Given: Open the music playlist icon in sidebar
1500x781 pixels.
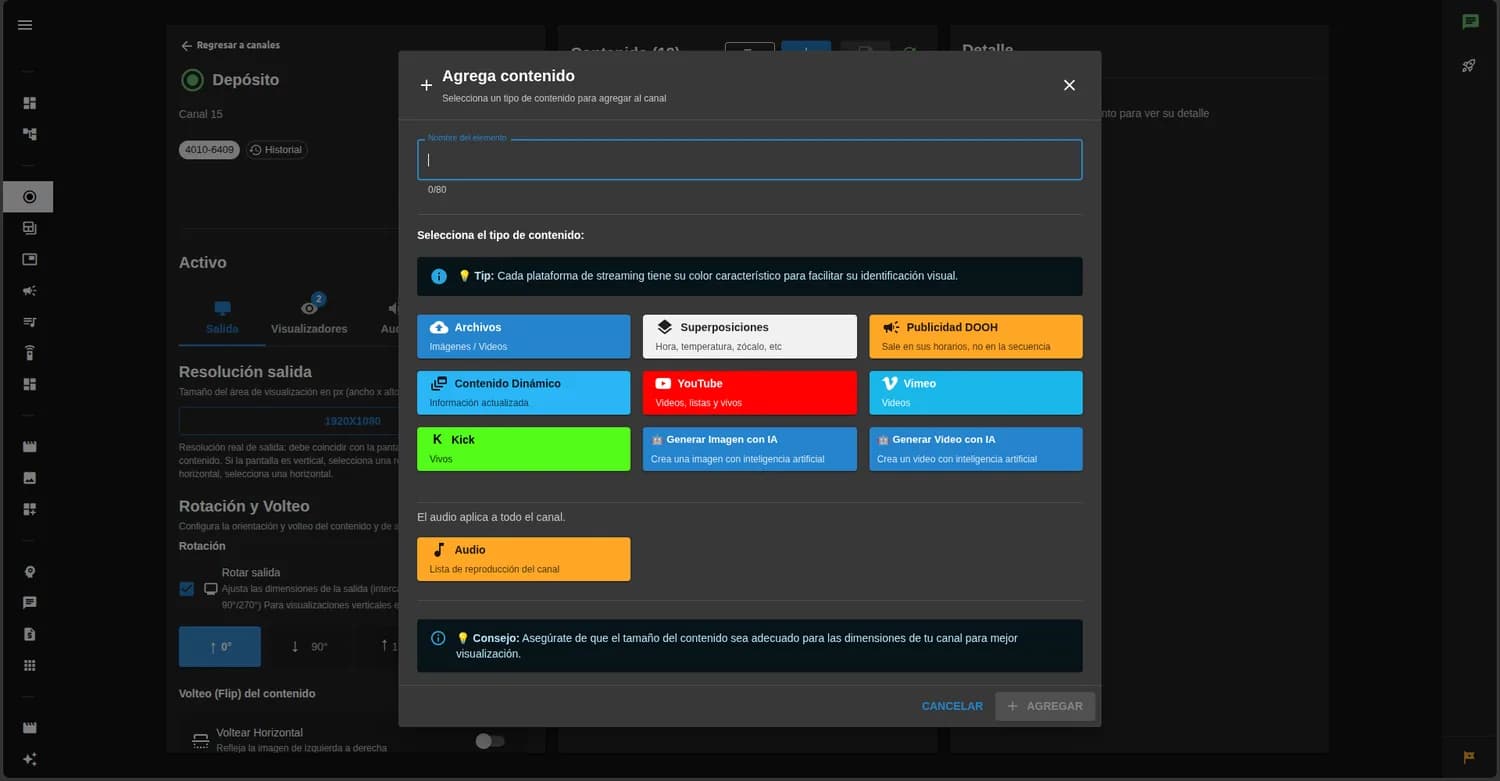Looking at the screenshot, I should point(29,322).
